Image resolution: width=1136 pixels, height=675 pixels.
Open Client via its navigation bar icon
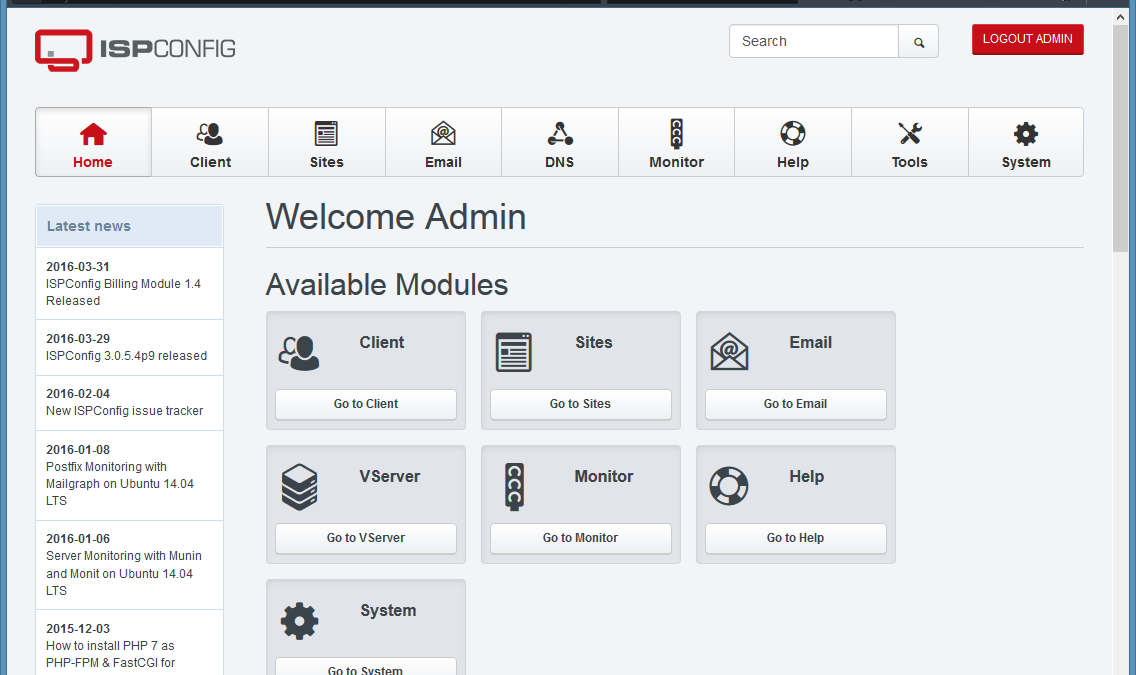coord(210,134)
